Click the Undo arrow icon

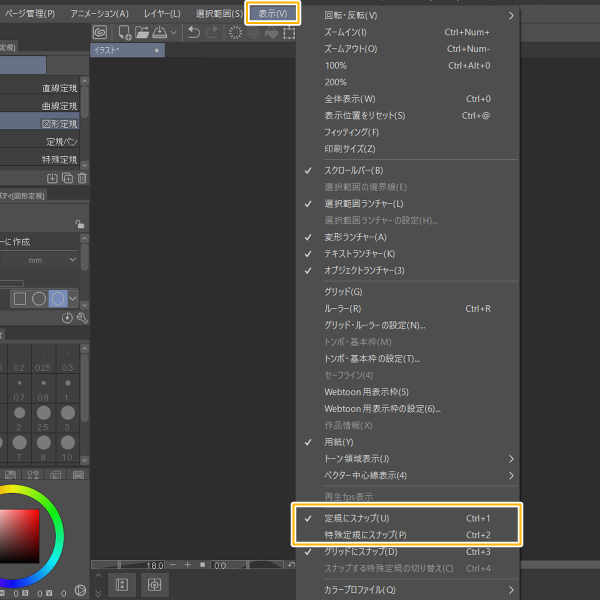[194, 33]
